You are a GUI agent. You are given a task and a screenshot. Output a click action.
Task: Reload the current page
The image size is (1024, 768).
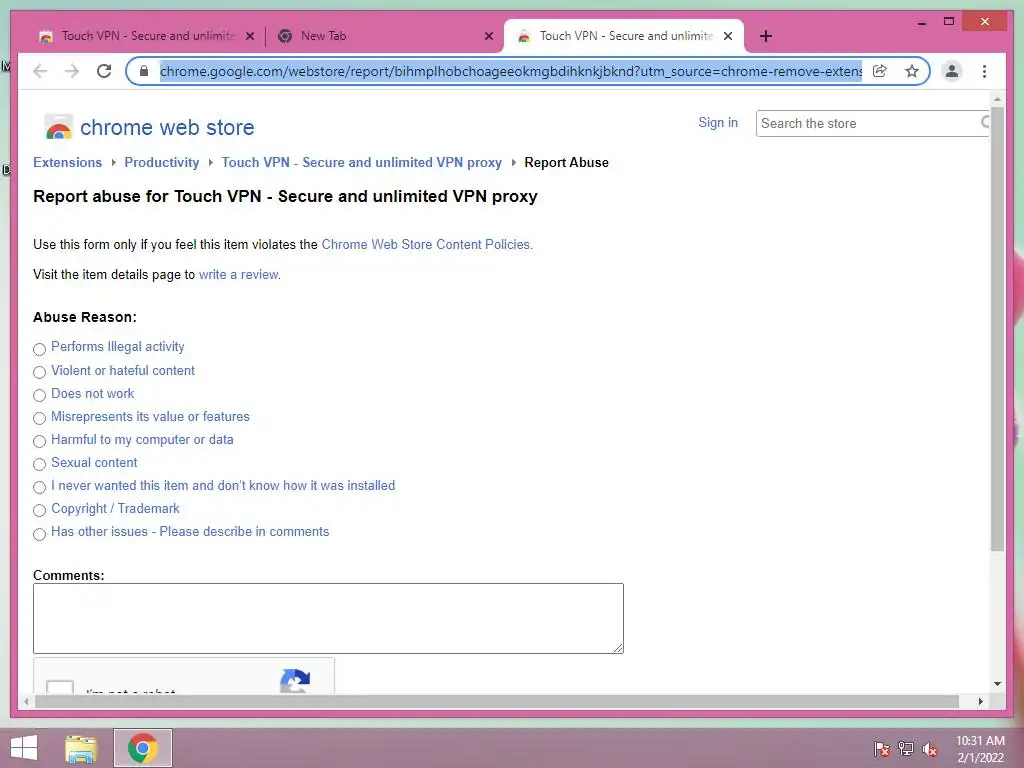point(104,71)
